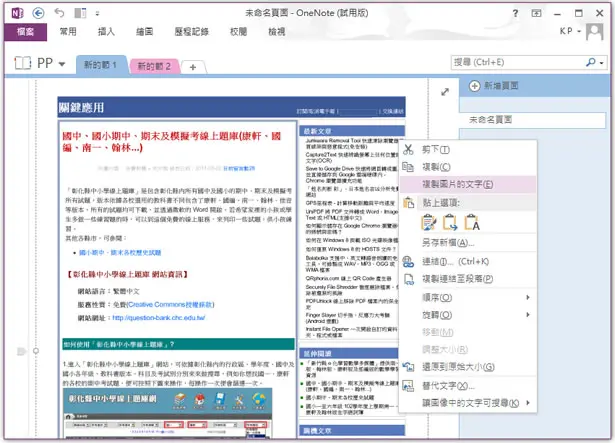Add a new section with plus tab
The width and height of the screenshot is (615, 443).
[193, 67]
